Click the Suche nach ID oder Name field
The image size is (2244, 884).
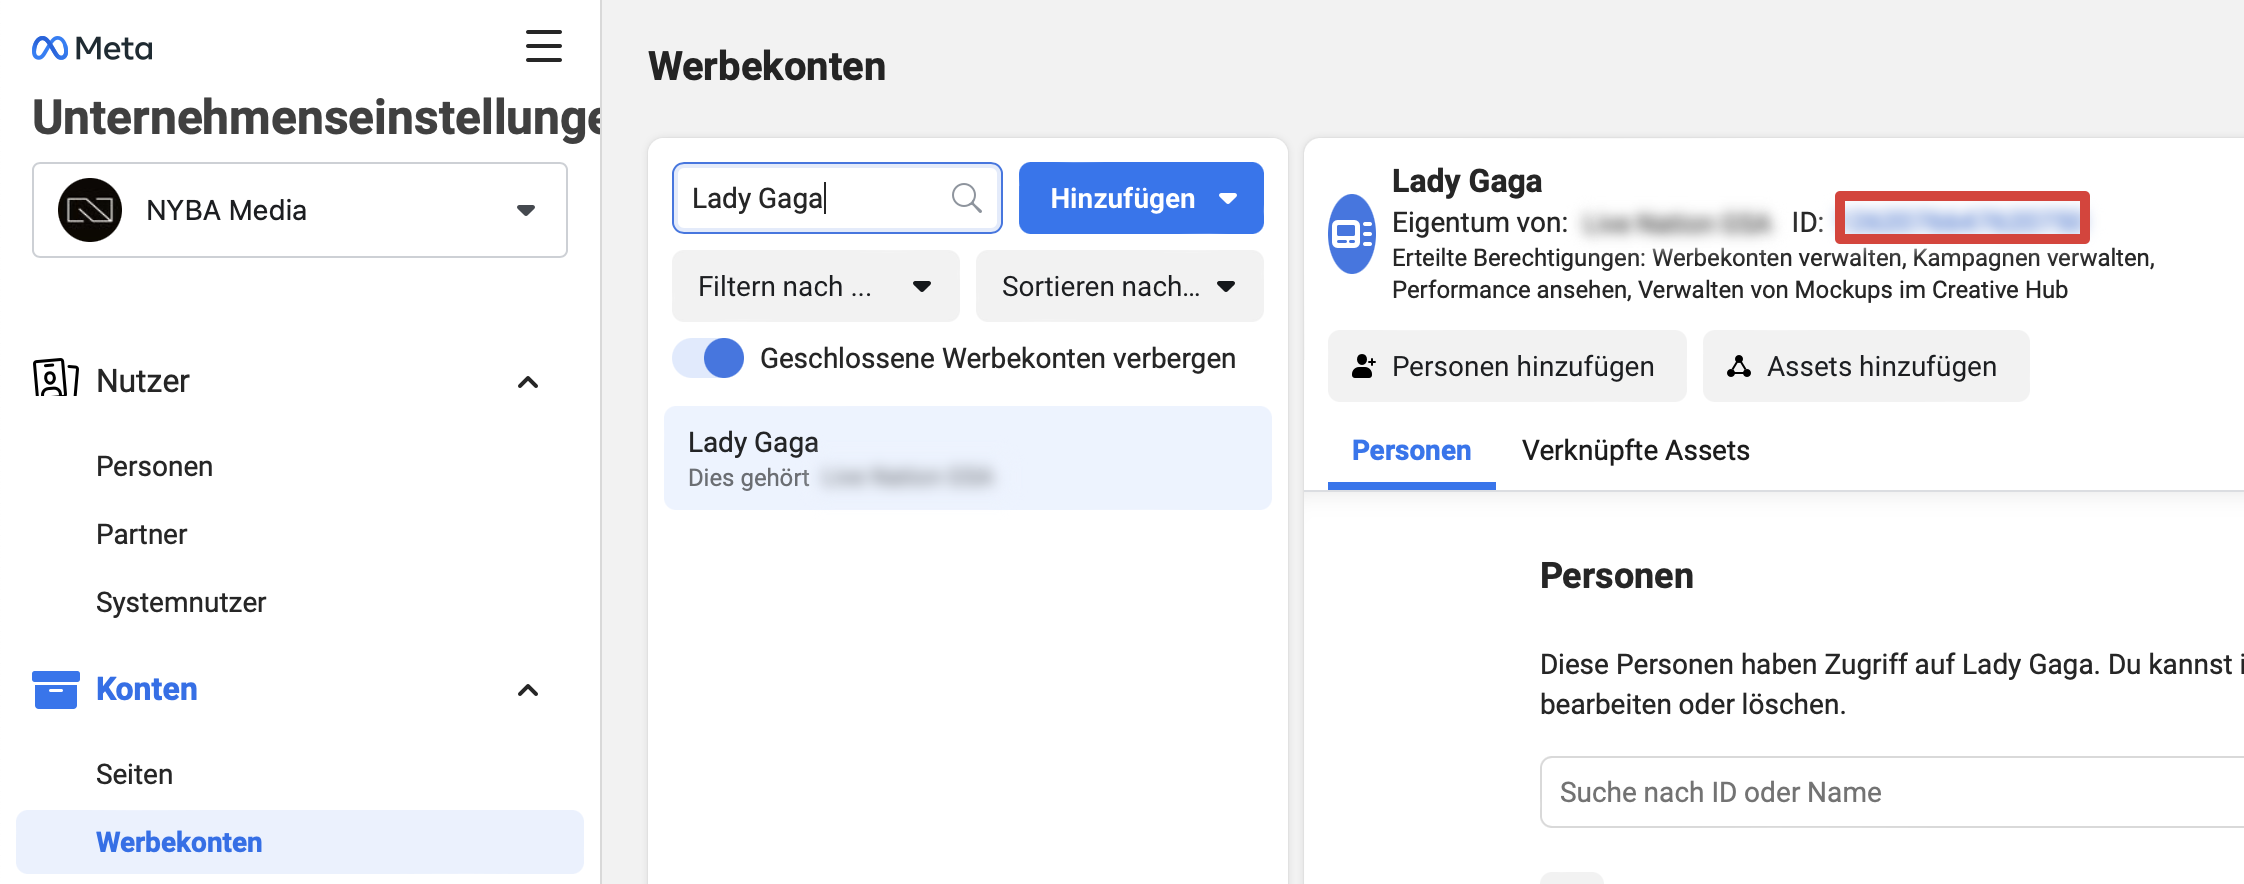(1890, 792)
